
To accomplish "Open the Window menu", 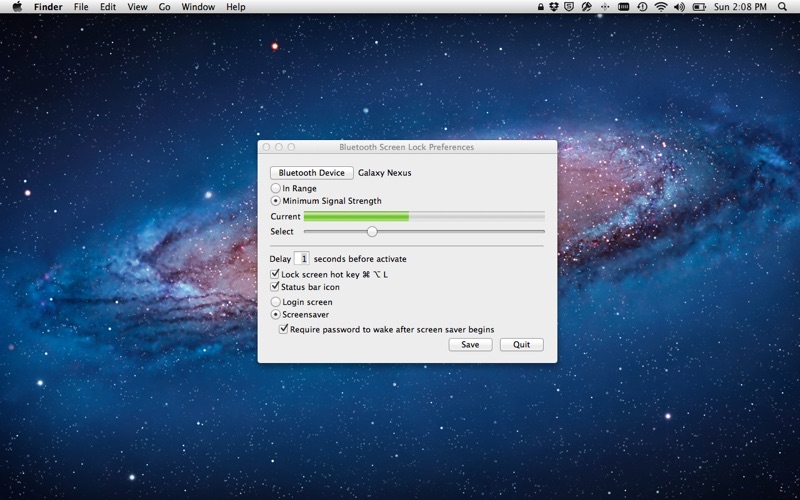I will 198,7.
